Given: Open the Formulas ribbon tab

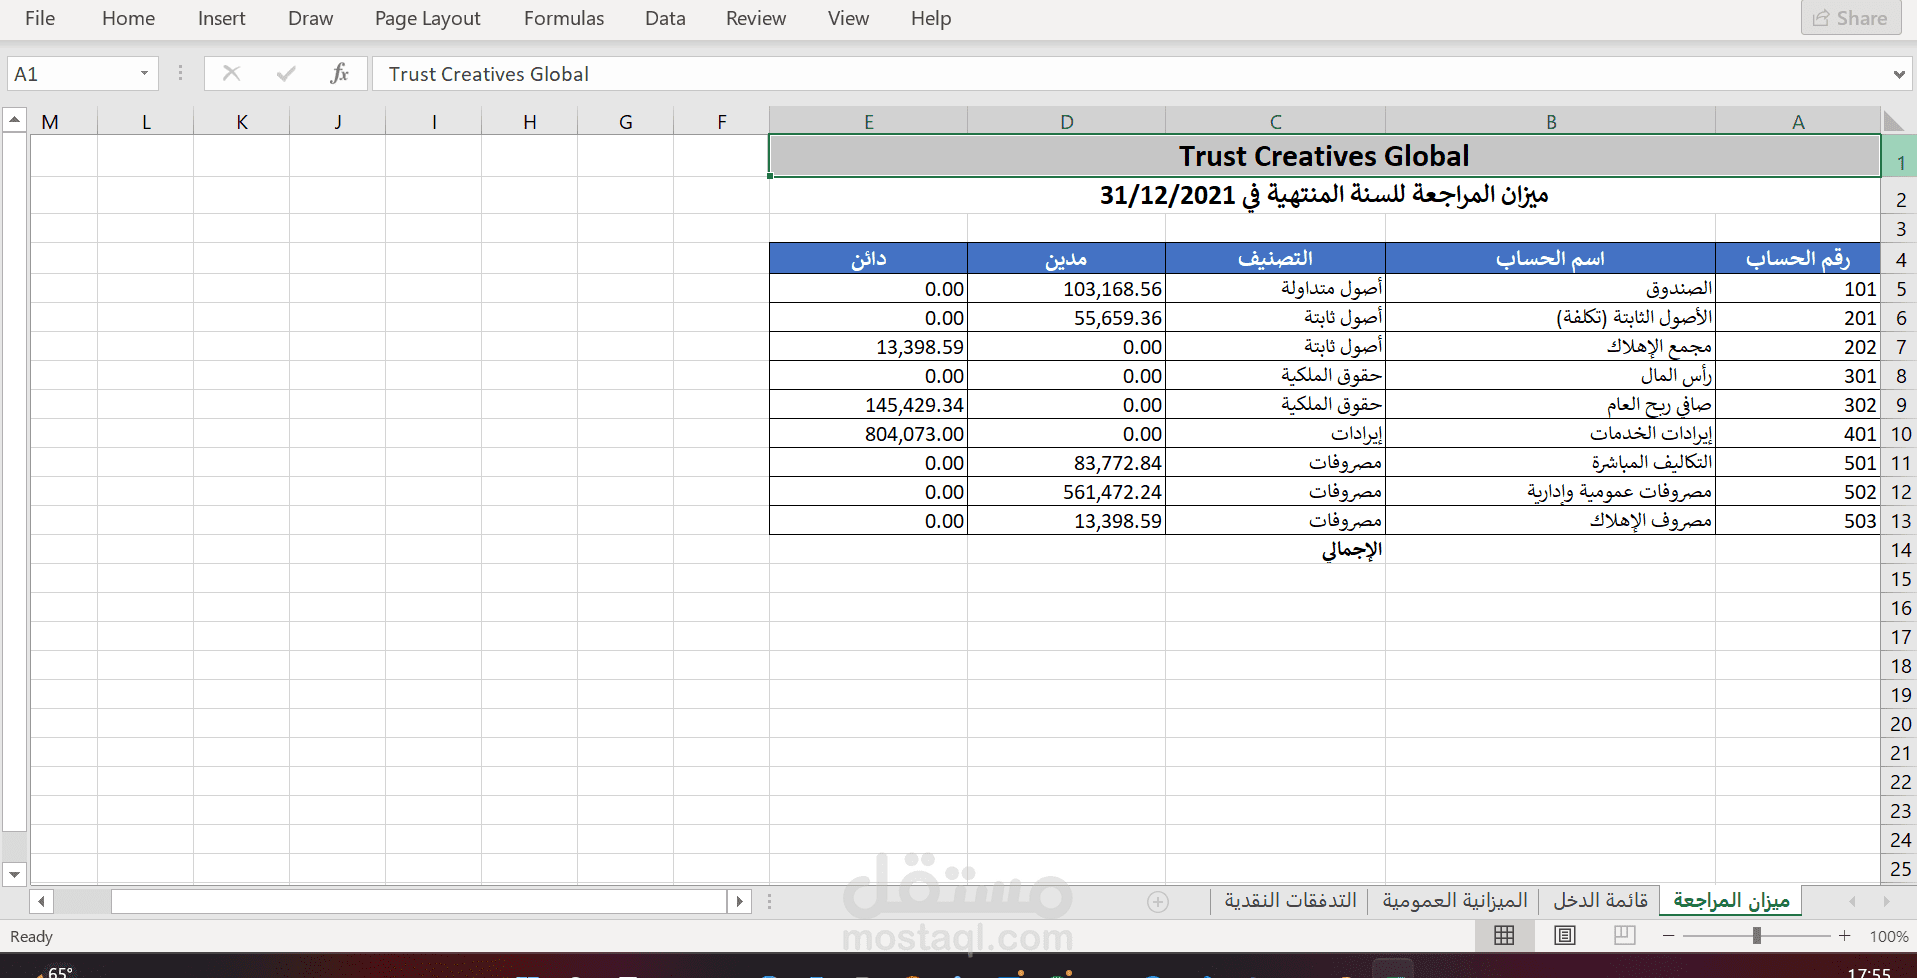Looking at the screenshot, I should coord(563,18).
